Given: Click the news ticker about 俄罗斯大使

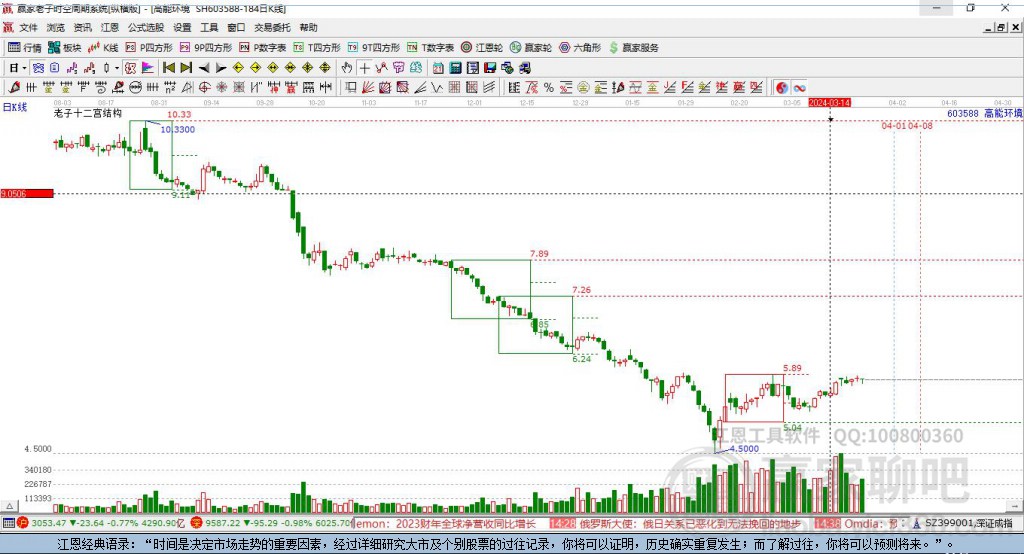Looking at the screenshot, I should pos(690,523).
